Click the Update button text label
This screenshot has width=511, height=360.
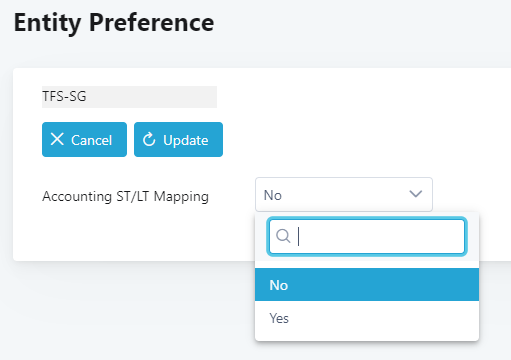(x=186, y=140)
